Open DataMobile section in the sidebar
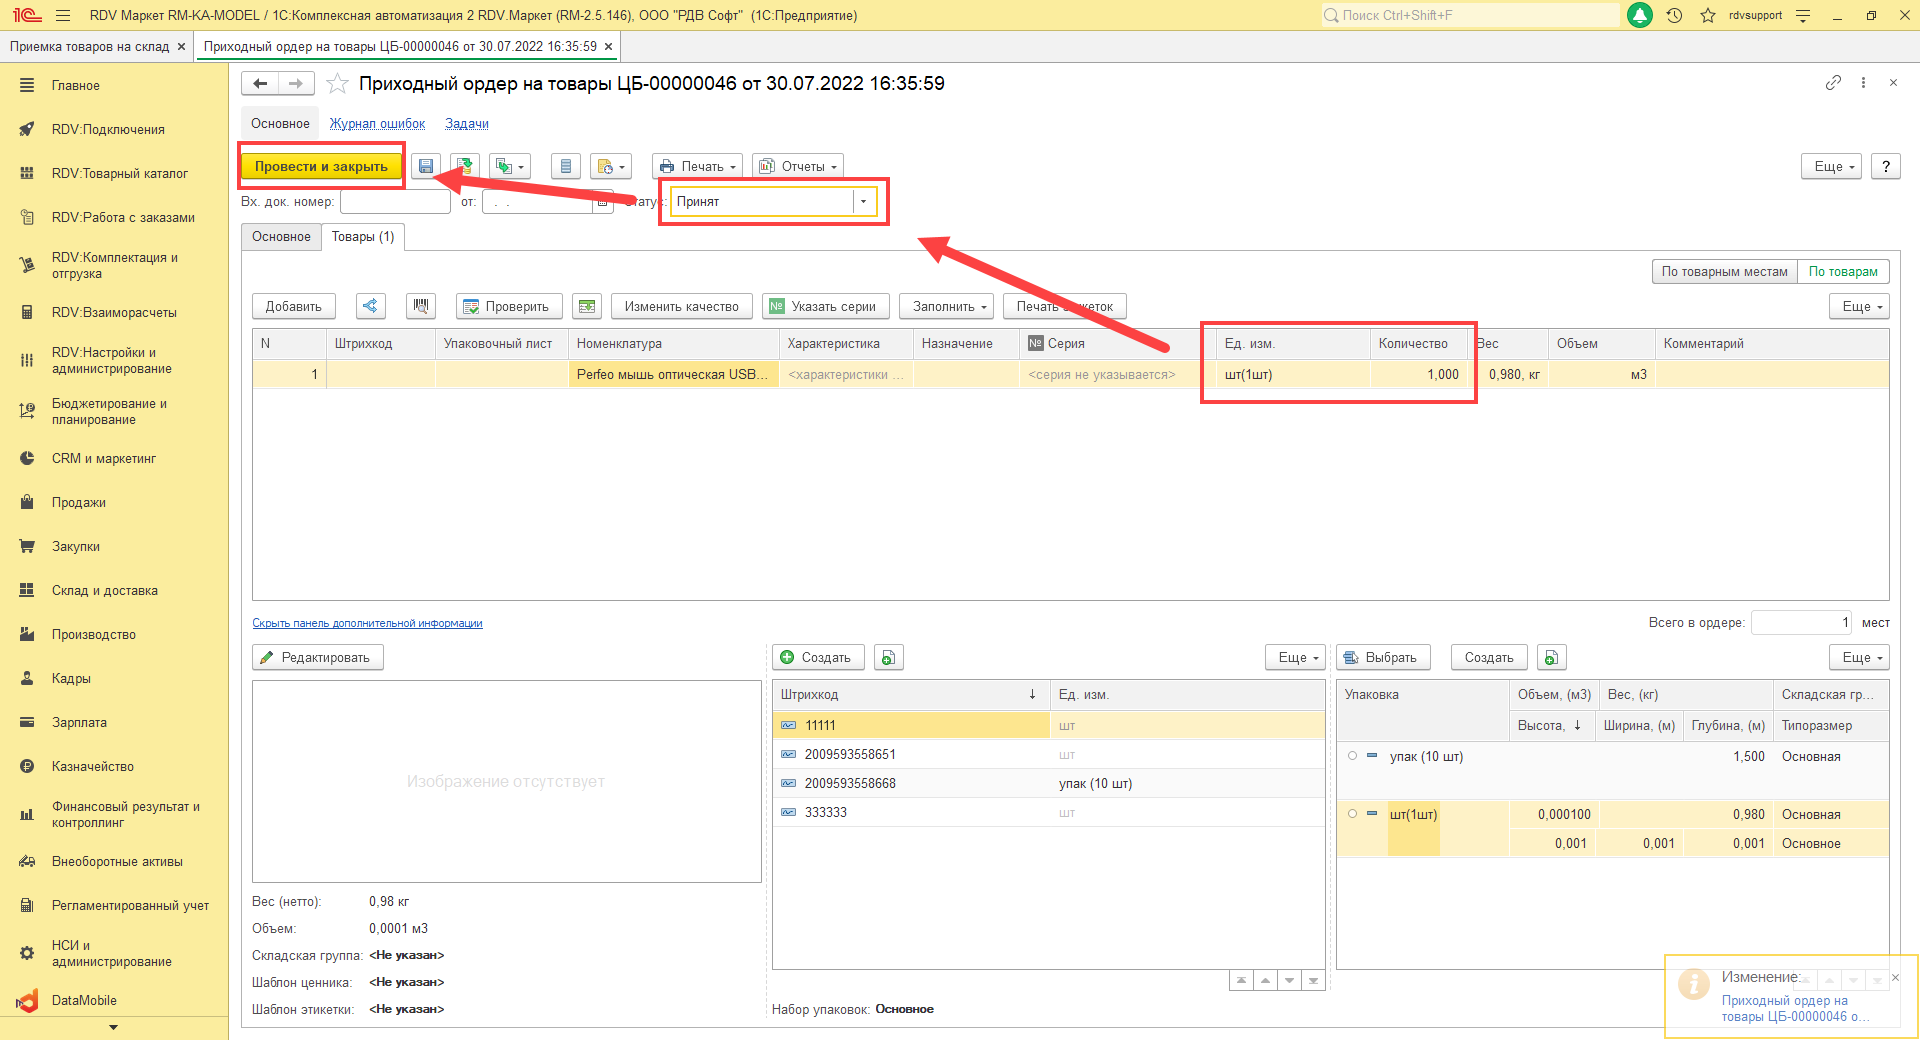The width and height of the screenshot is (1920, 1040). 84,1000
